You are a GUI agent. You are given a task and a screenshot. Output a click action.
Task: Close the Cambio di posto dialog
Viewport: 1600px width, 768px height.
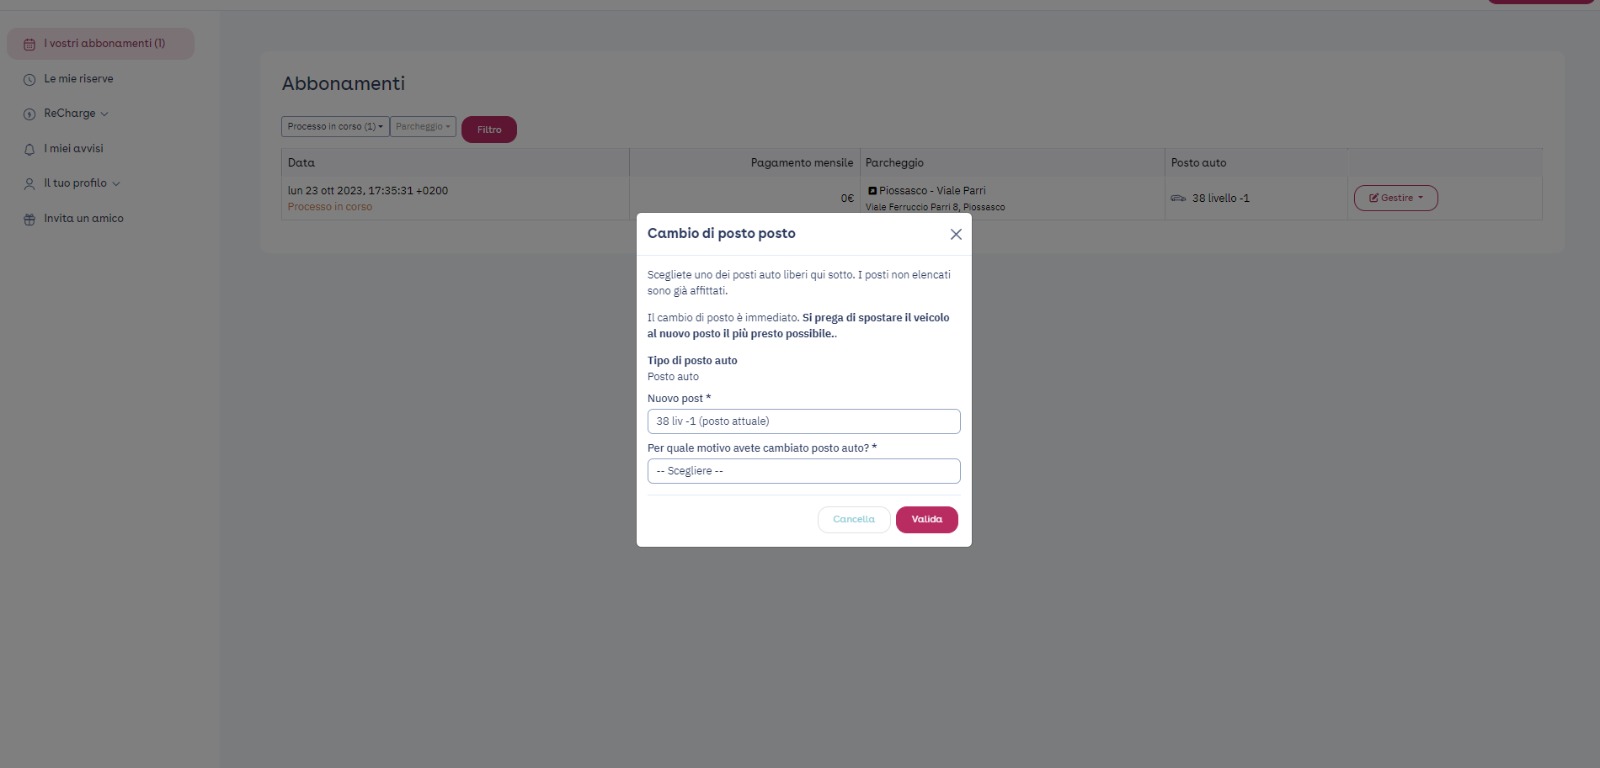click(x=956, y=234)
